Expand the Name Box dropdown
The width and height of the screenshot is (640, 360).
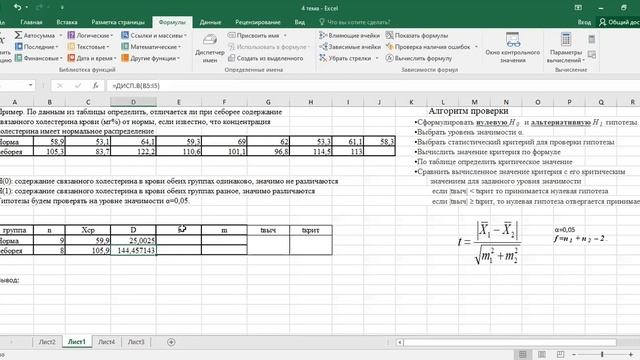click(x=31, y=85)
